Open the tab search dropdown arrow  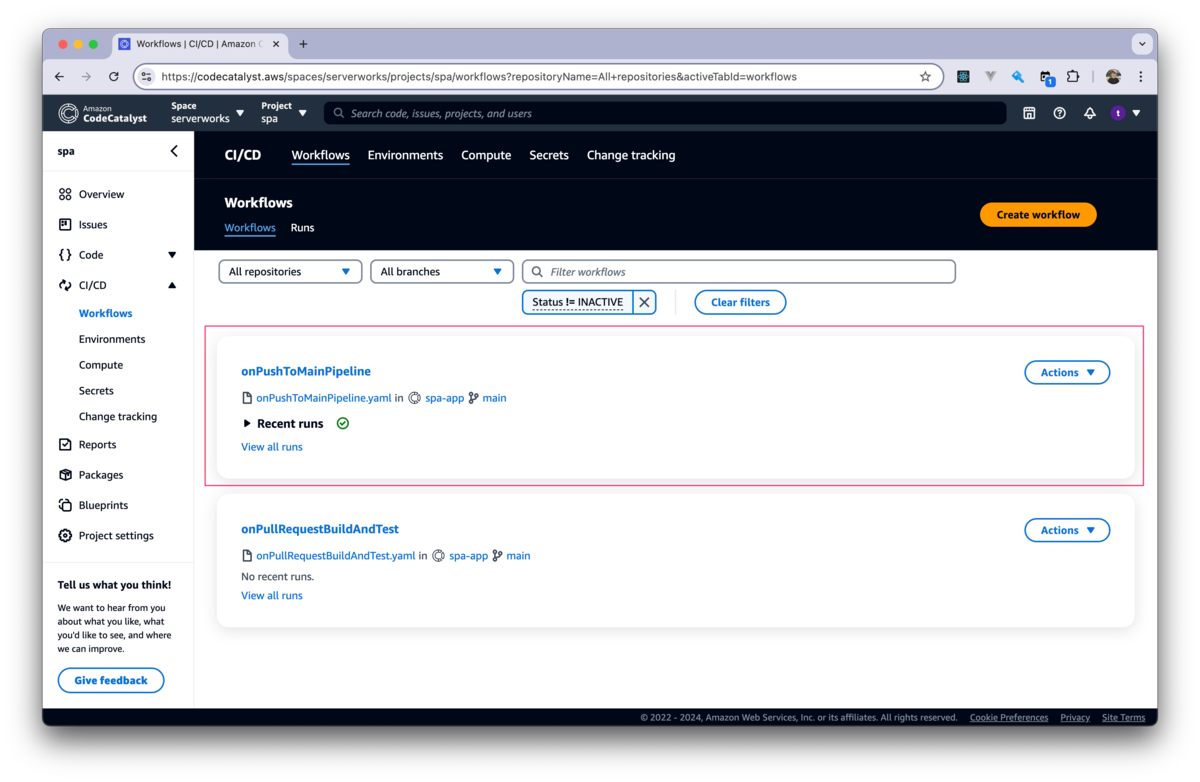[1142, 44]
